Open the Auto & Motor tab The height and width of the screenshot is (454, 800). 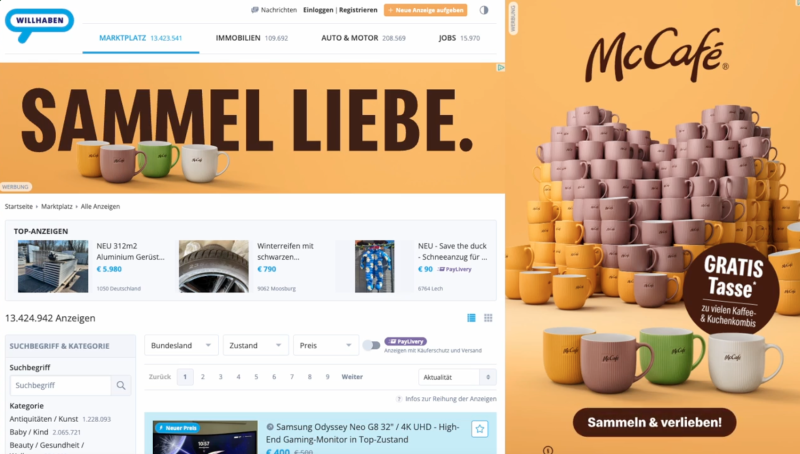(x=363, y=38)
